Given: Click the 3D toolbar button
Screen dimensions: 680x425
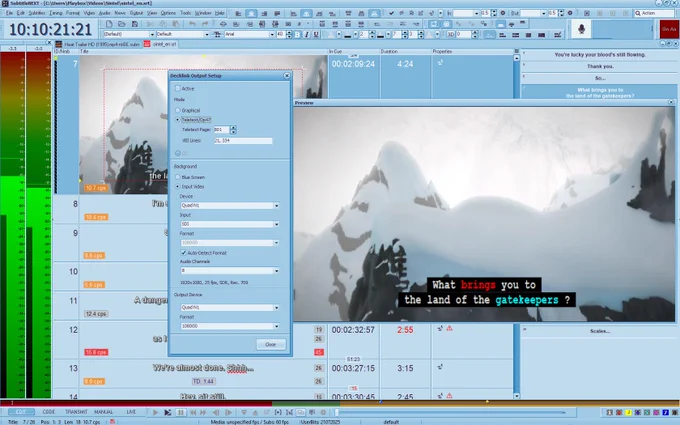Looking at the screenshot, I should [x=451, y=34].
